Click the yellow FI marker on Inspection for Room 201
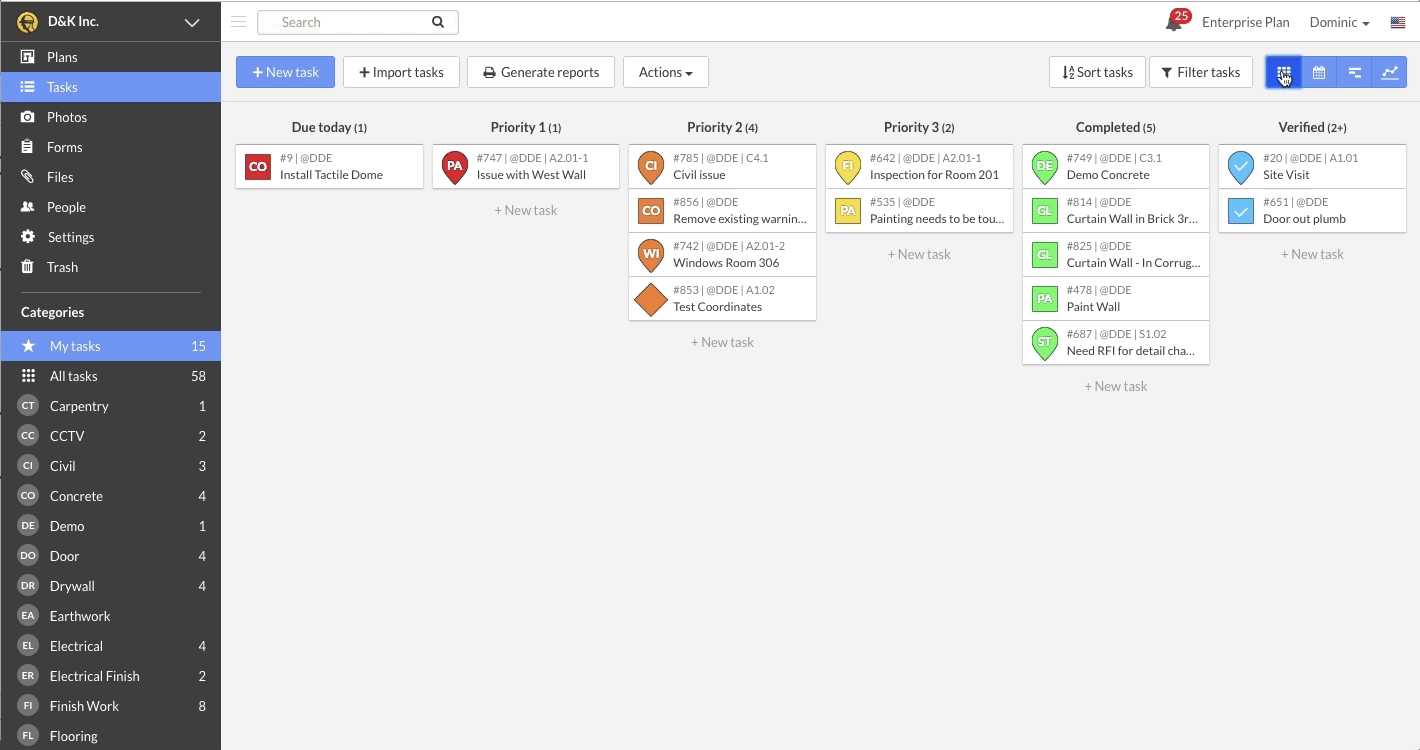 tap(848, 167)
